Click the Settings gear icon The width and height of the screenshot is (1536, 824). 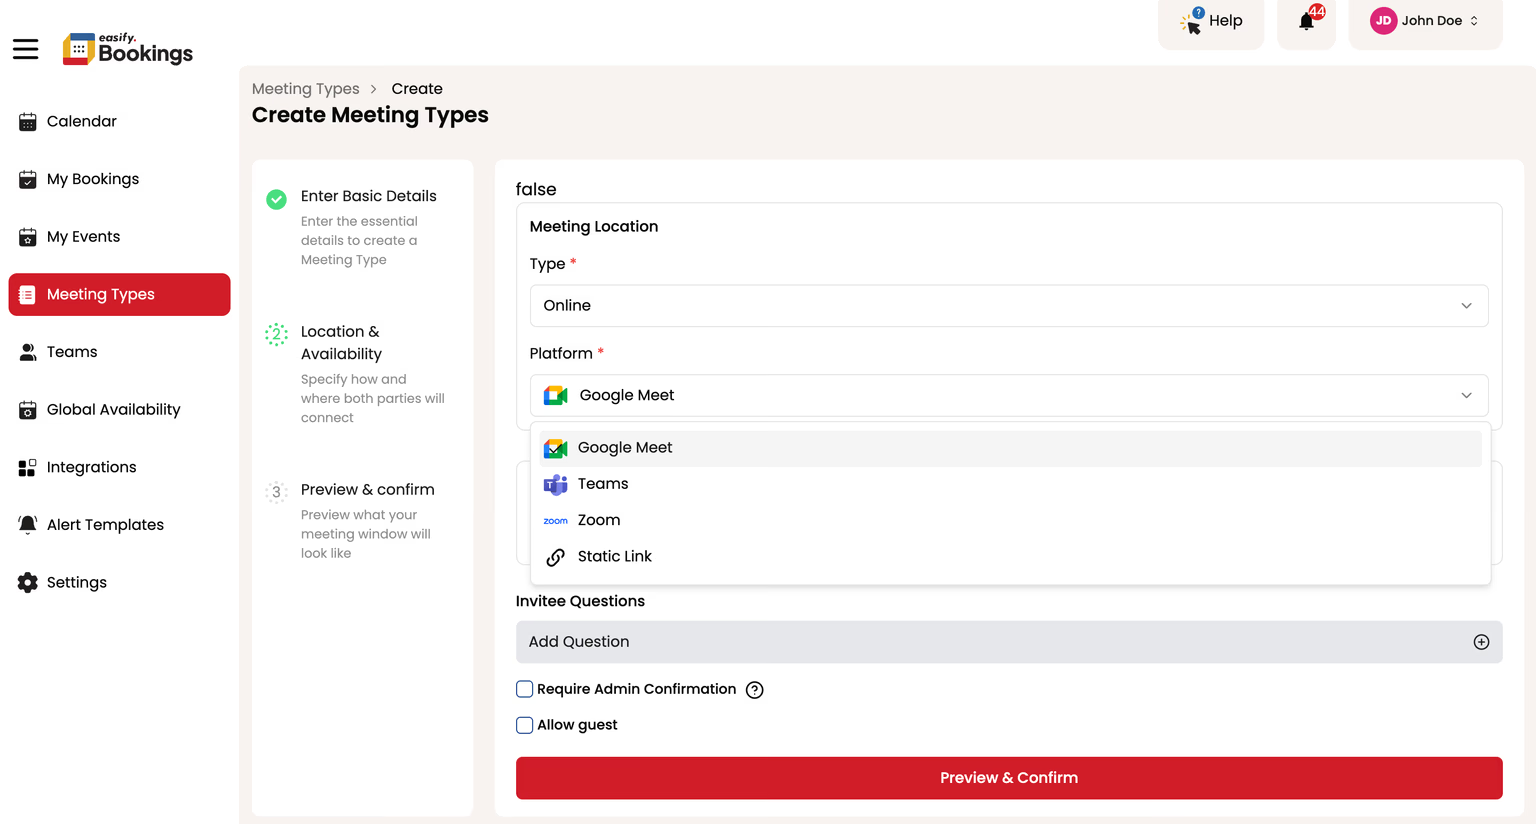pyautogui.click(x=28, y=583)
